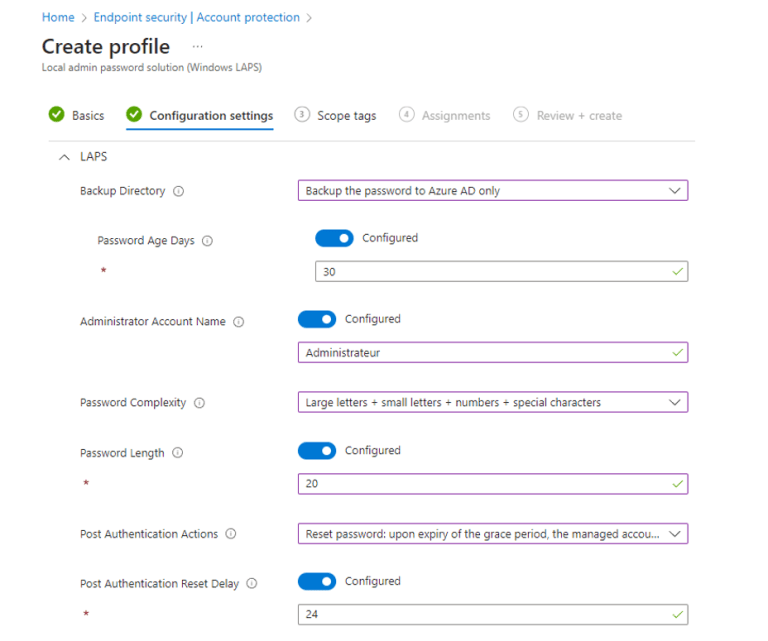Open the Review + create tab
Viewport: 768px width, 641px height.
pos(568,116)
